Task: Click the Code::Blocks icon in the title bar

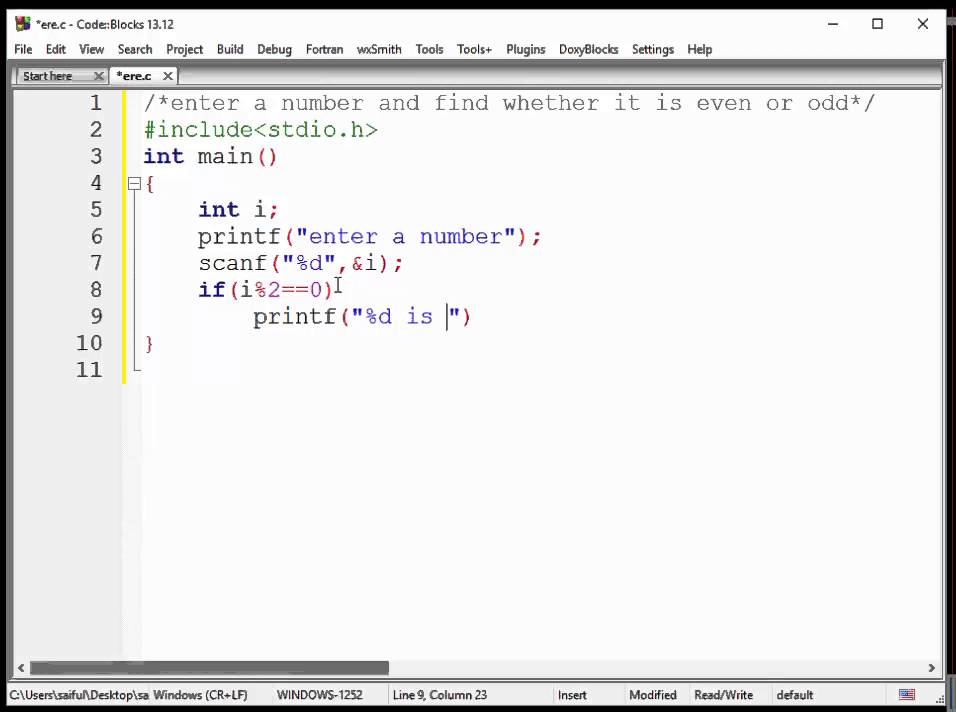Action: (x=21, y=23)
